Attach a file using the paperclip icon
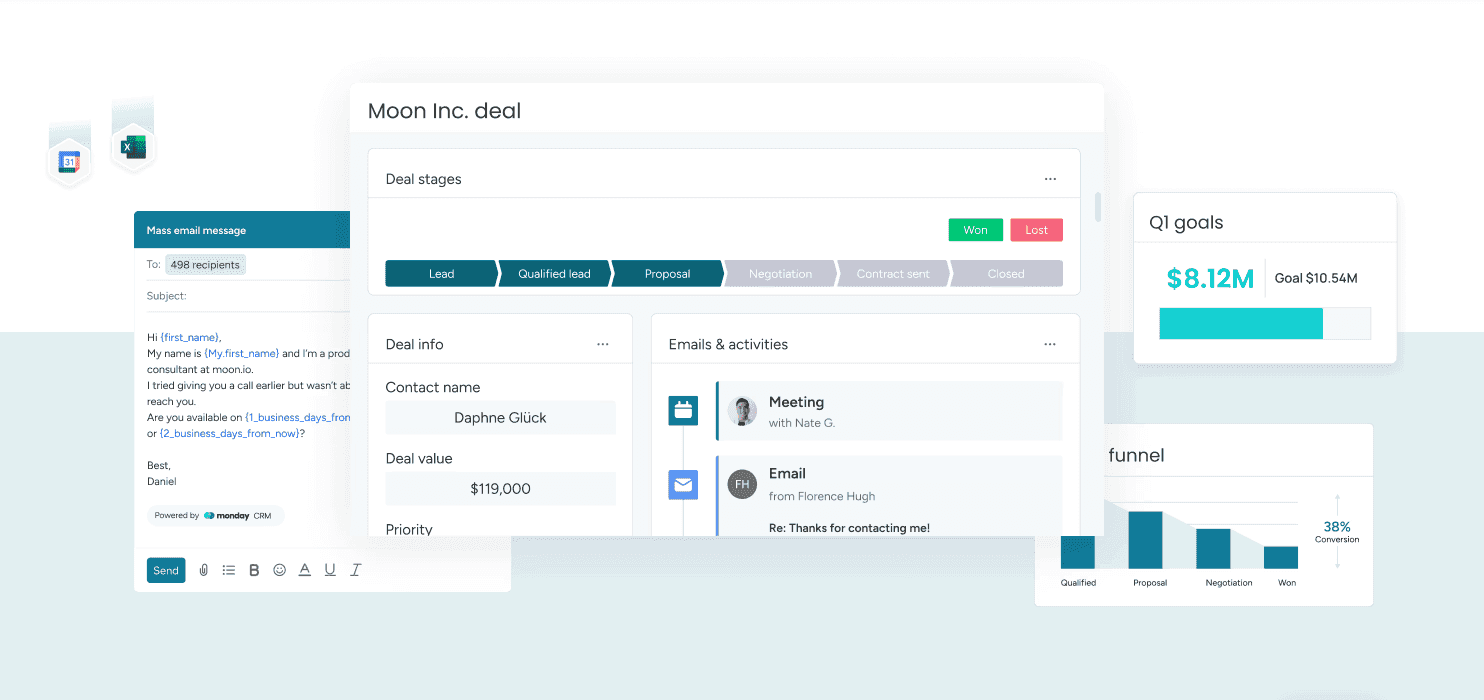Screen dimensions: 1484x700 [x=203, y=569]
